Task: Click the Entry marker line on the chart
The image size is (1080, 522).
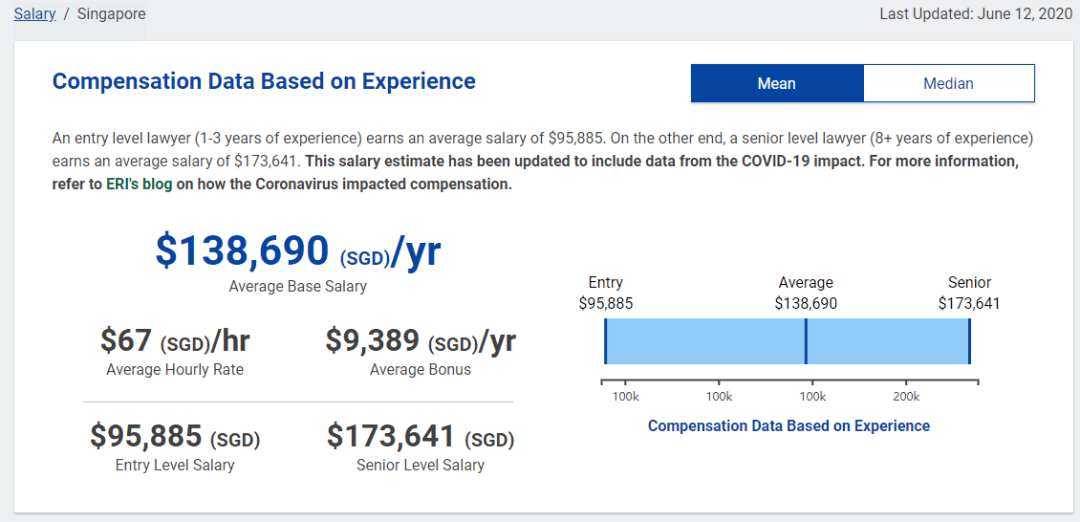Action: (605, 341)
